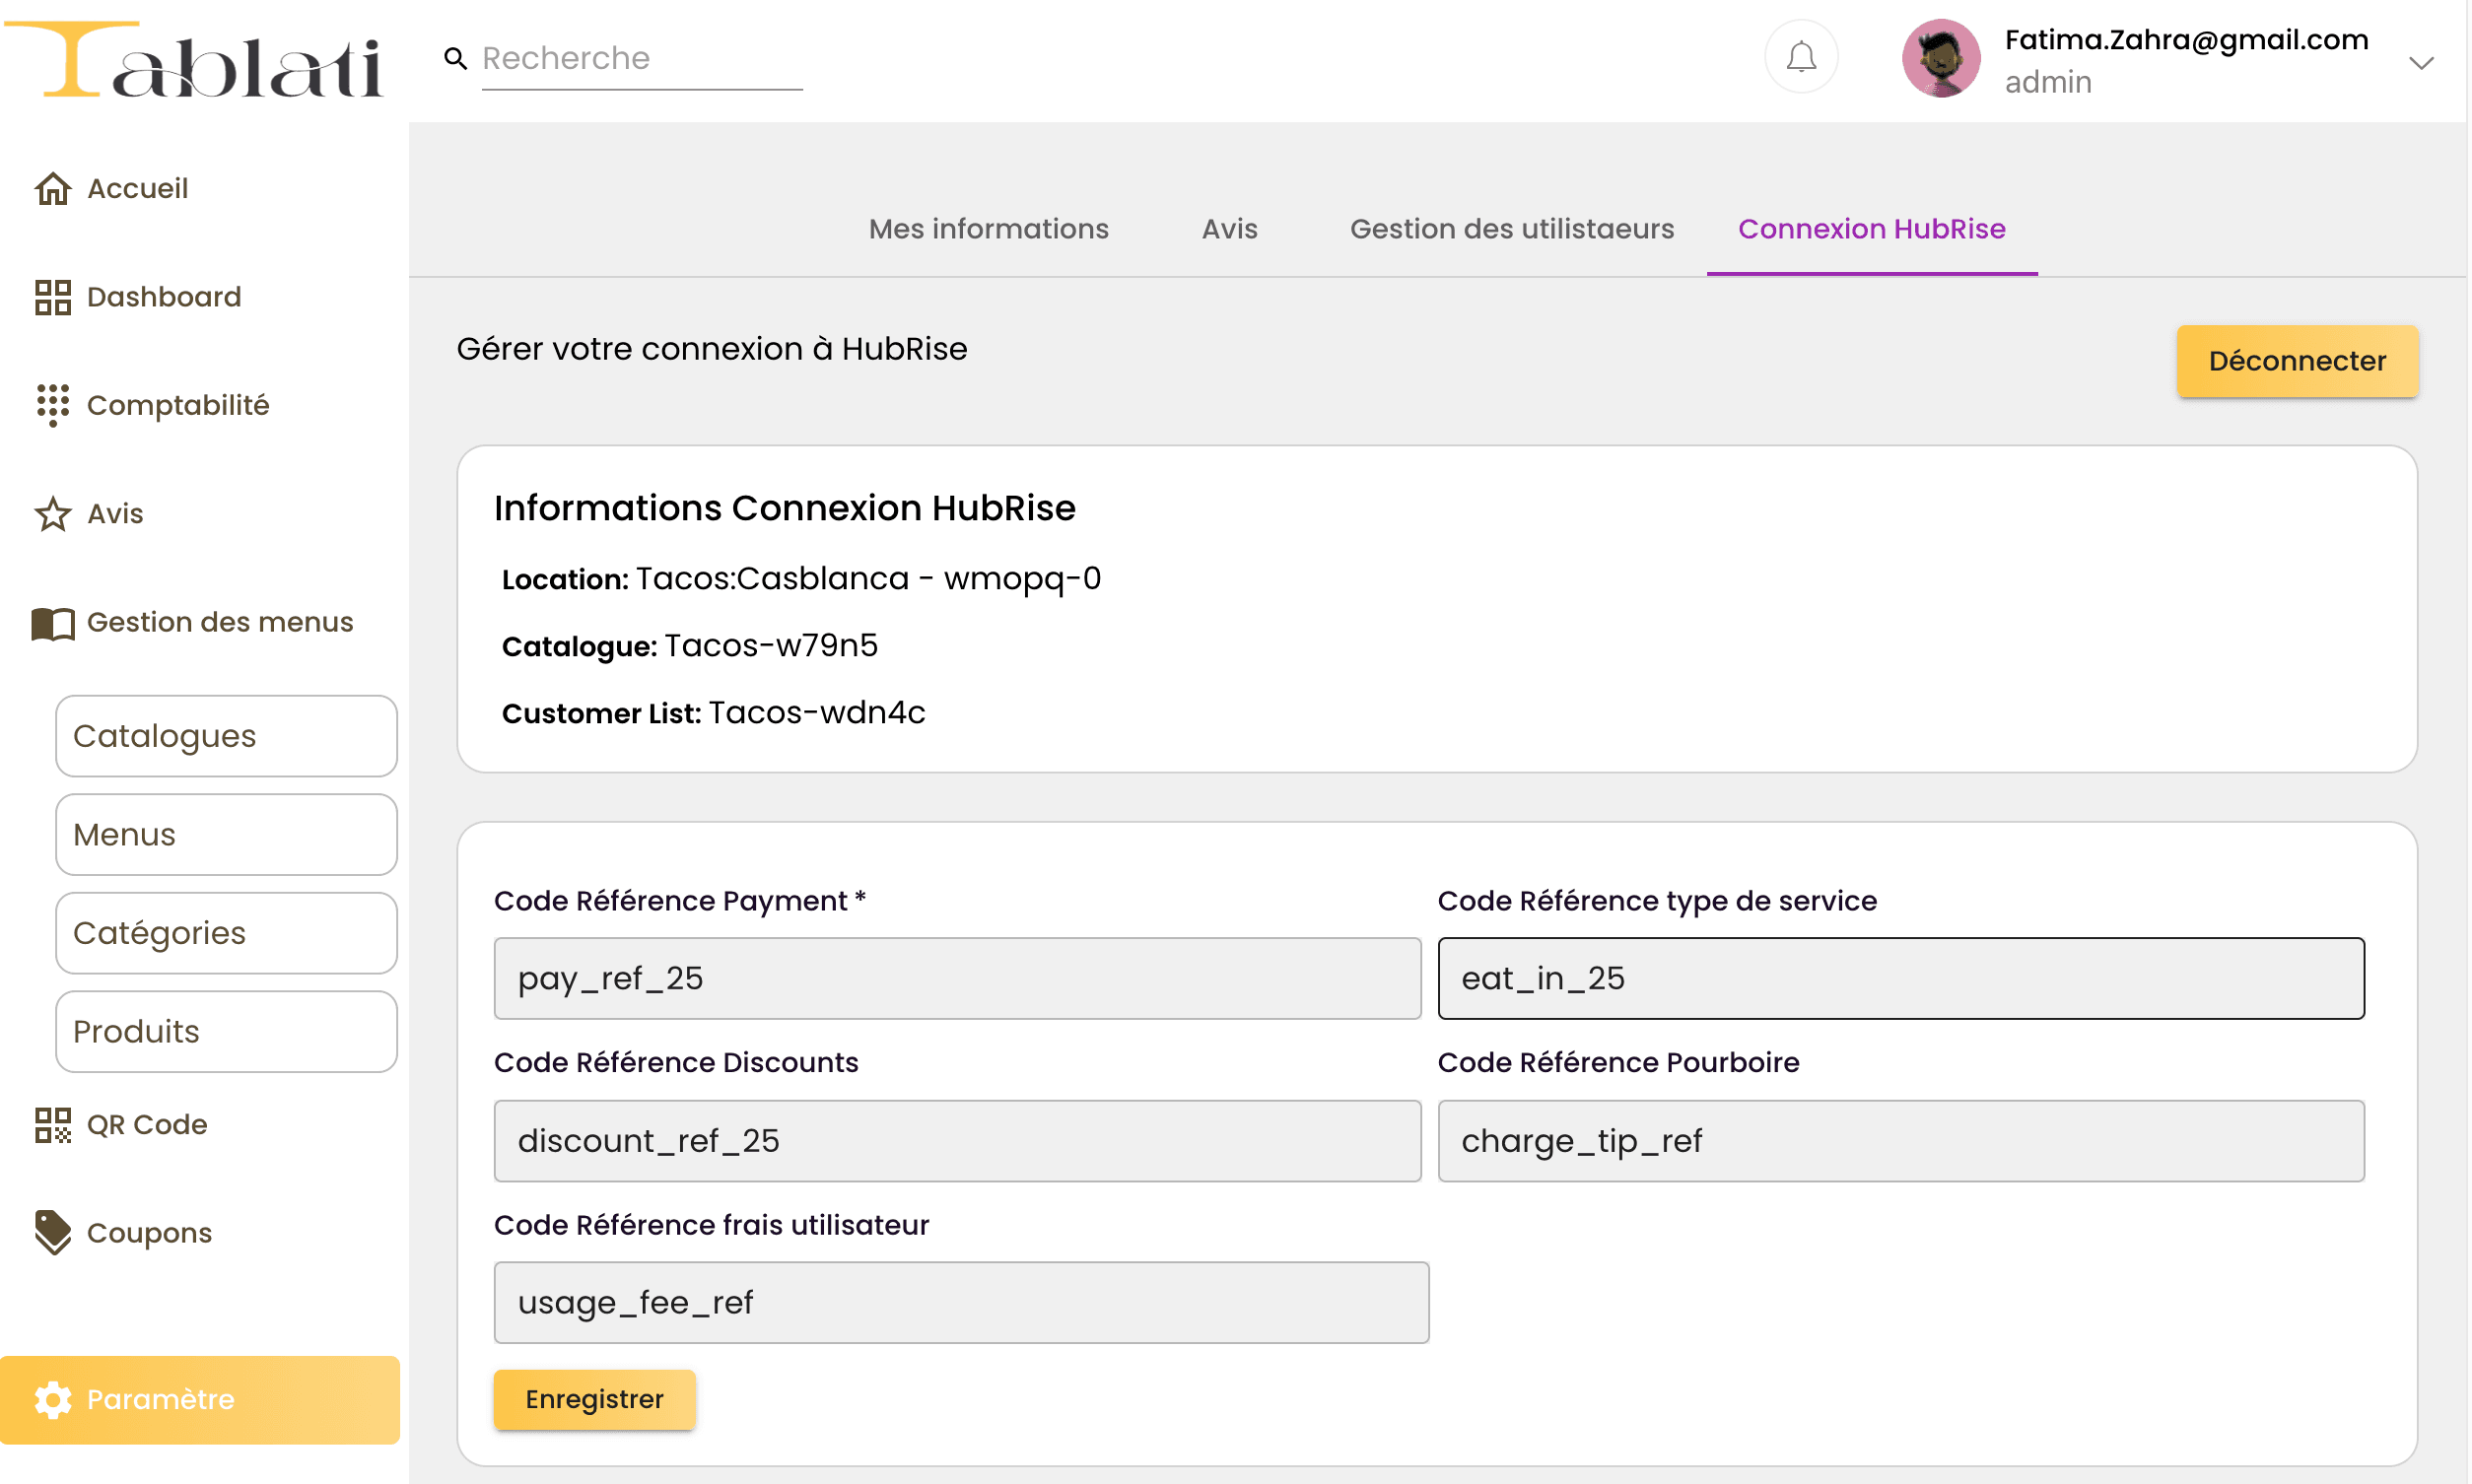Click the profile avatar picture
Image resolution: width=2472 pixels, height=1484 pixels.
click(x=1940, y=58)
